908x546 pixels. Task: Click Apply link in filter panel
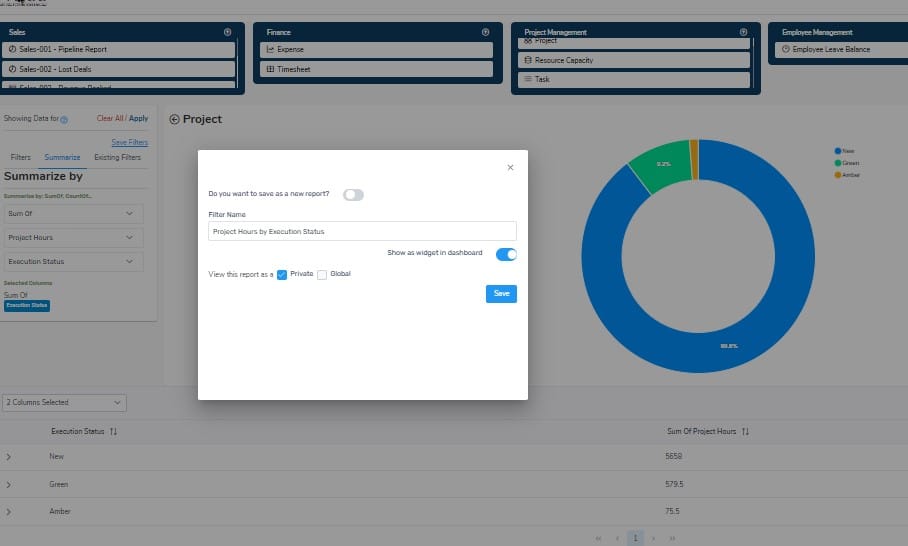[x=138, y=118]
